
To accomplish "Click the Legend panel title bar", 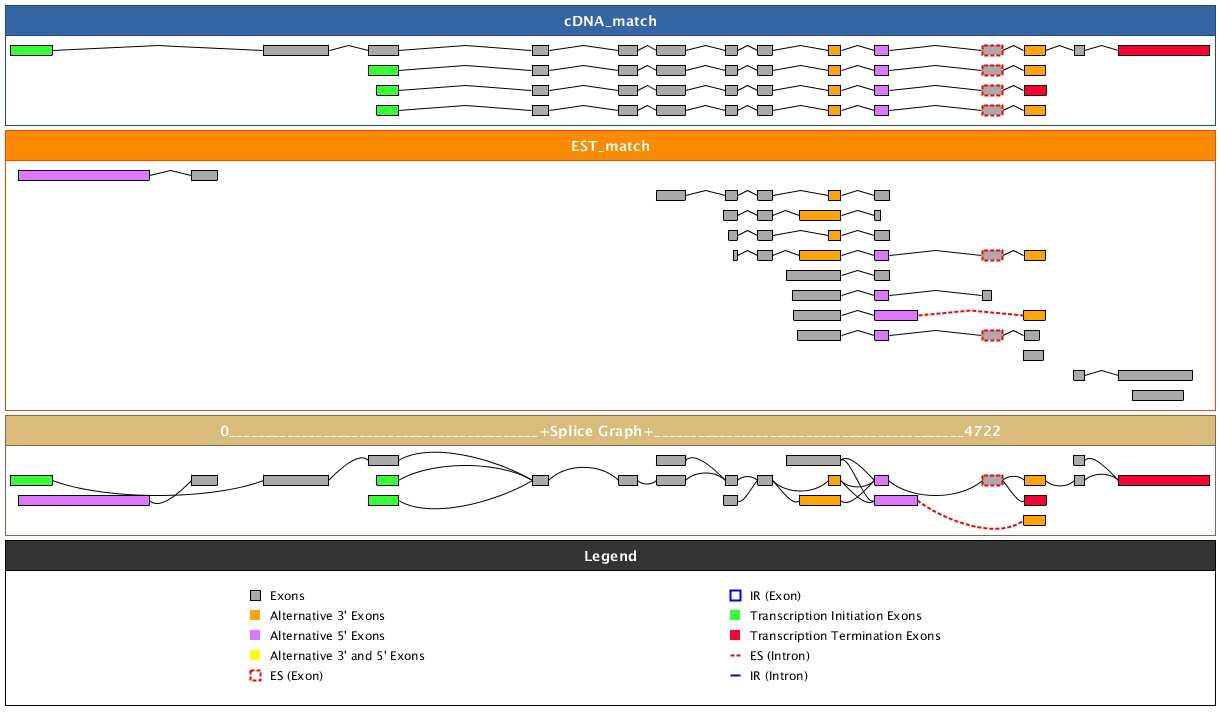I will pos(610,556).
